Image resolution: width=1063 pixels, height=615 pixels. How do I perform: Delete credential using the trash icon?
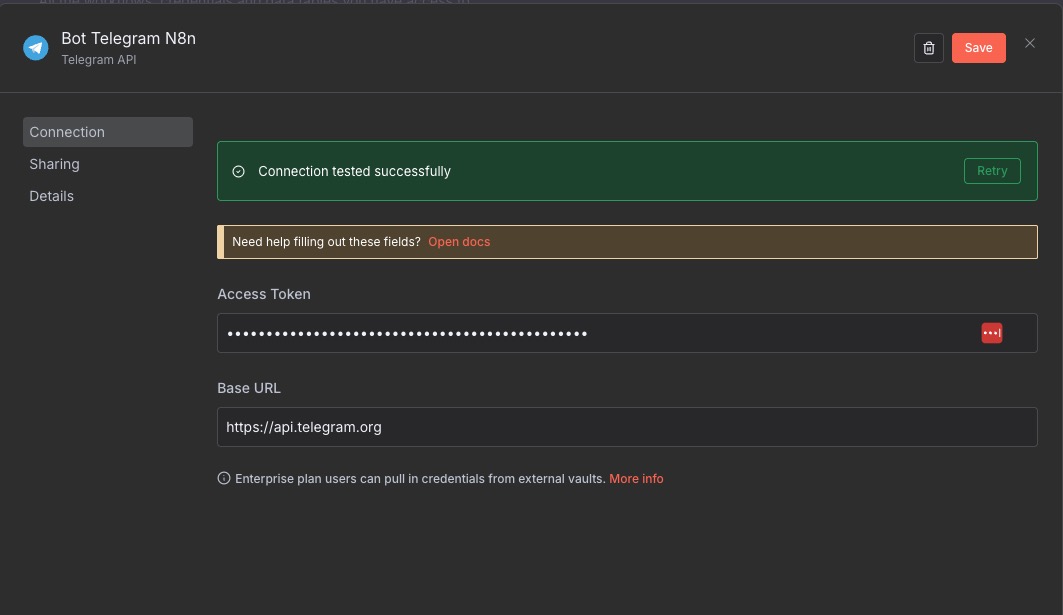click(928, 48)
